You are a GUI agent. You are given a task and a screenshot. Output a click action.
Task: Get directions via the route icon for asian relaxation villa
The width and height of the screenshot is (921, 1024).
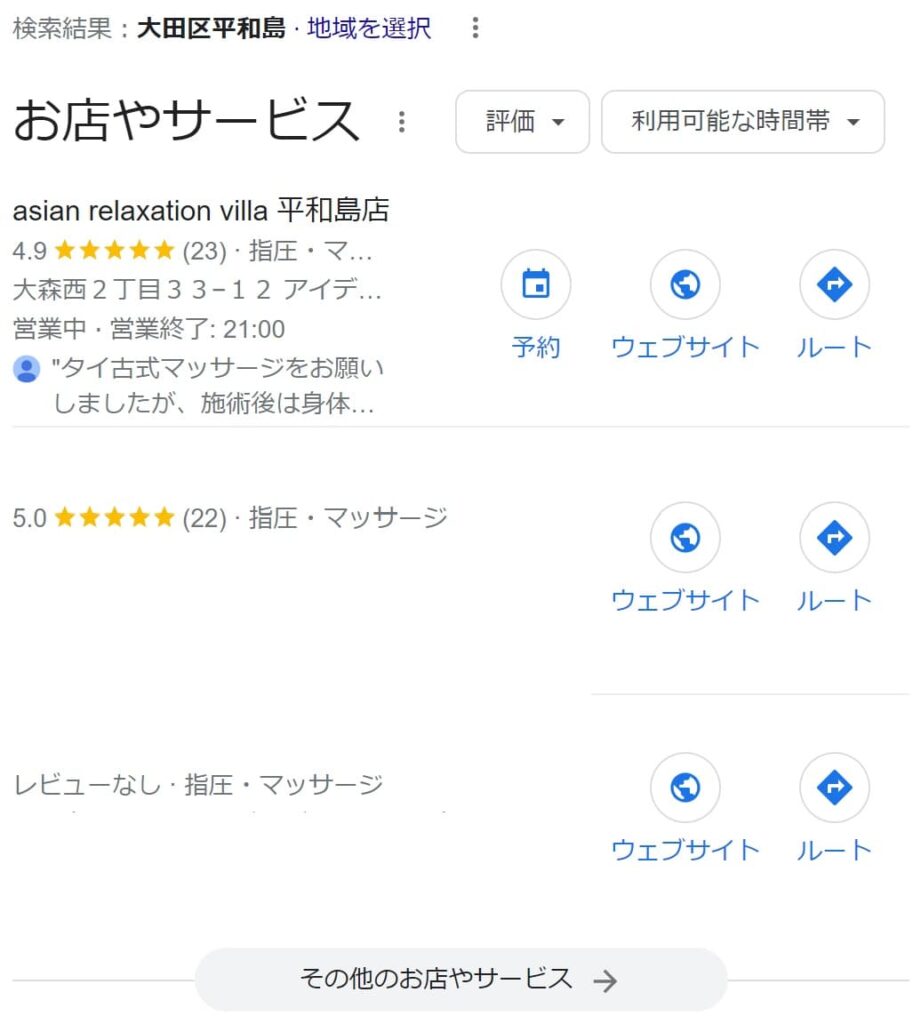tap(834, 285)
